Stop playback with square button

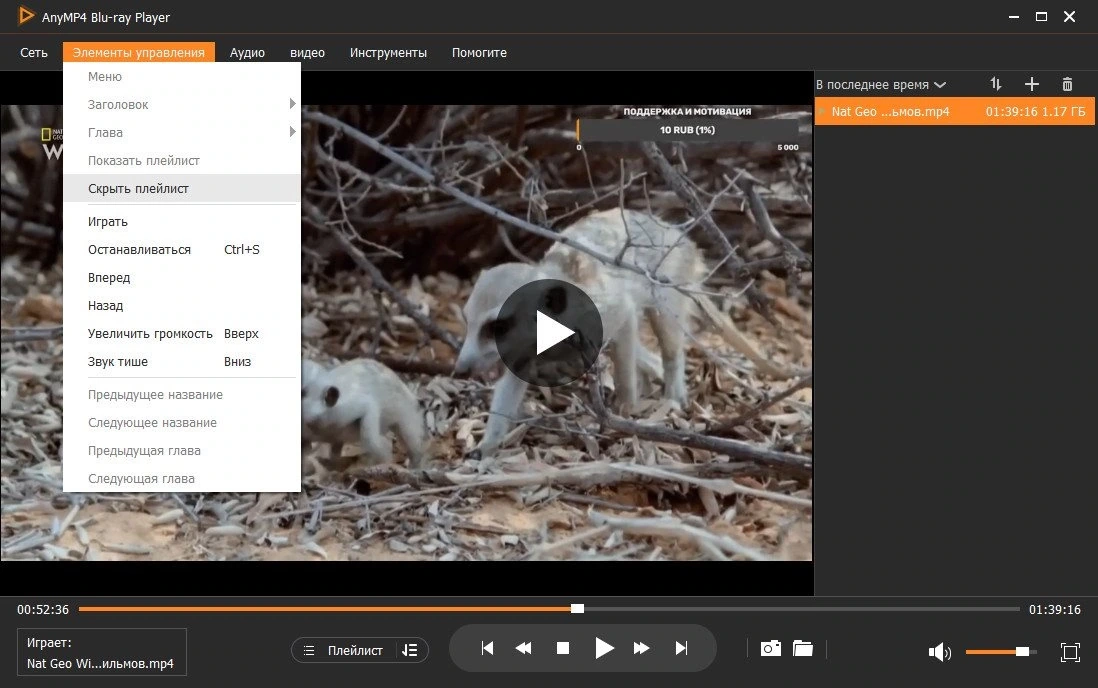pyautogui.click(x=562, y=648)
